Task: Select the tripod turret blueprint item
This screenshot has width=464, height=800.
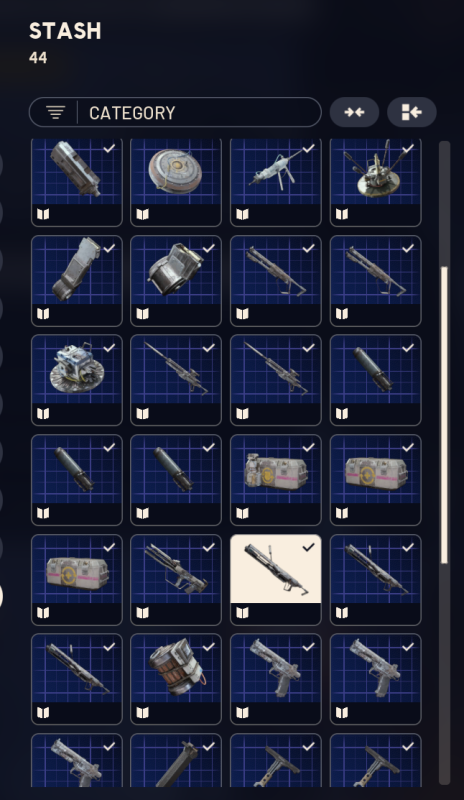Action: click(276, 182)
